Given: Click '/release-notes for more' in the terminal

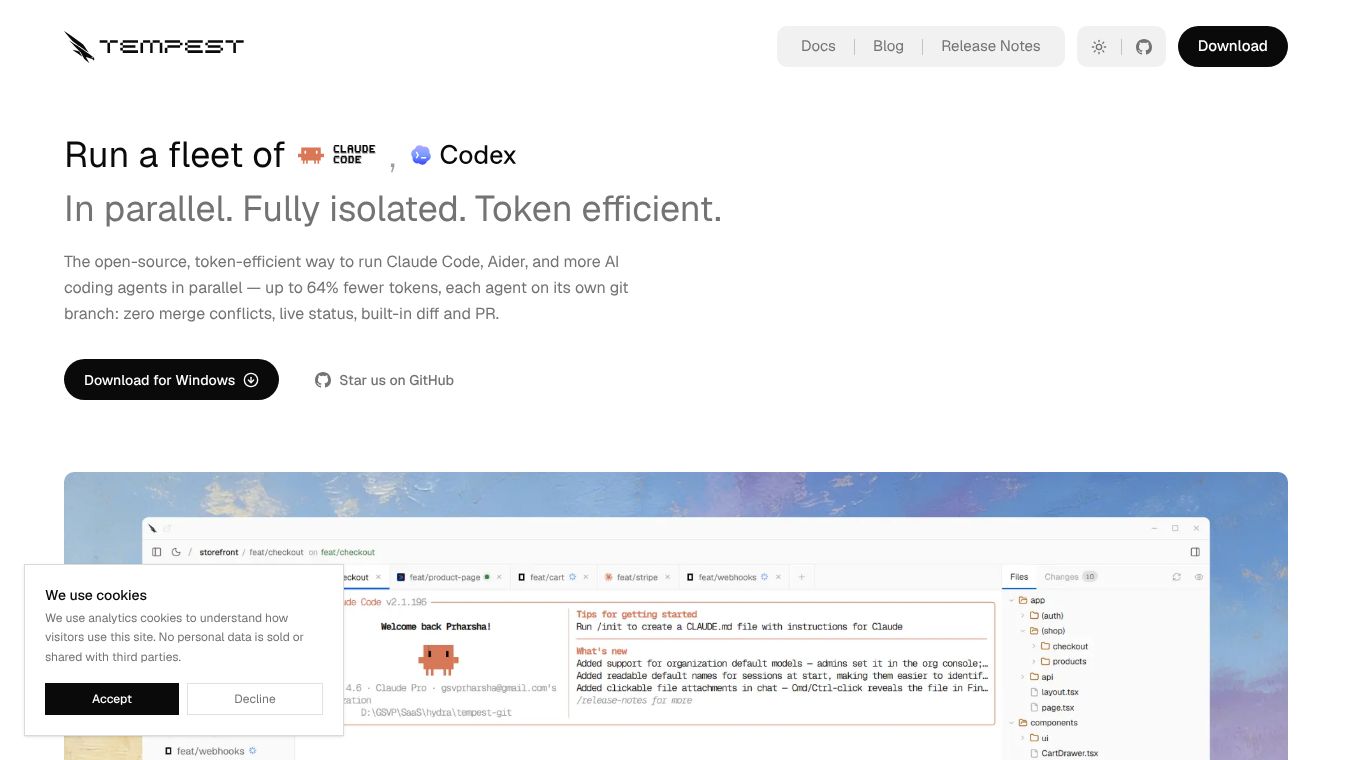Looking at the screenshot, I should pos(634,700).
